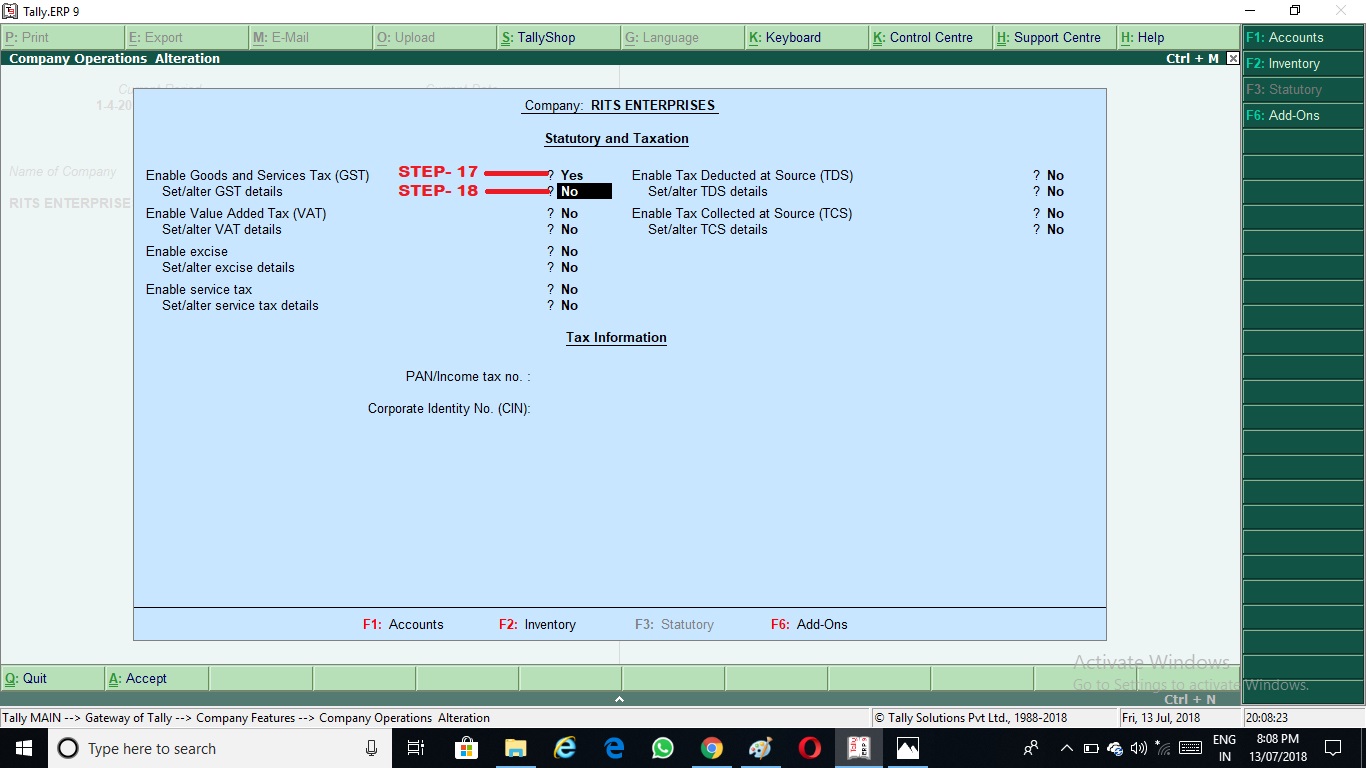Click Set/alter service tax details value

coord(569,305)
